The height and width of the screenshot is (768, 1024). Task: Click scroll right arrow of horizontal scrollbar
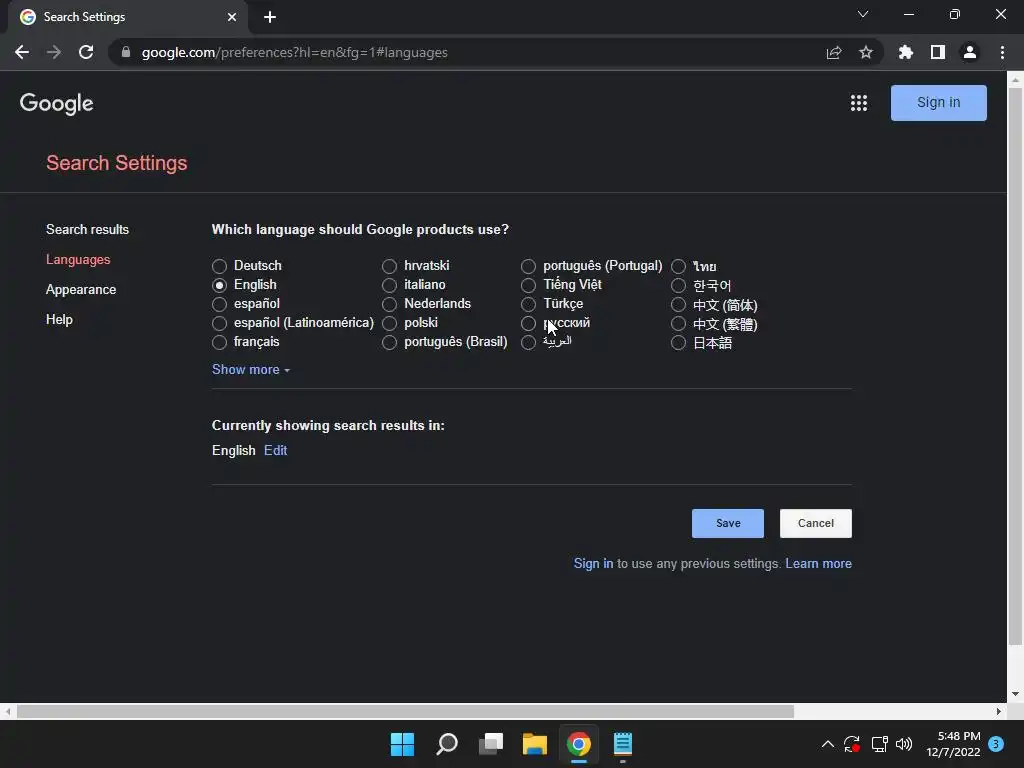(x=999, y=711)
